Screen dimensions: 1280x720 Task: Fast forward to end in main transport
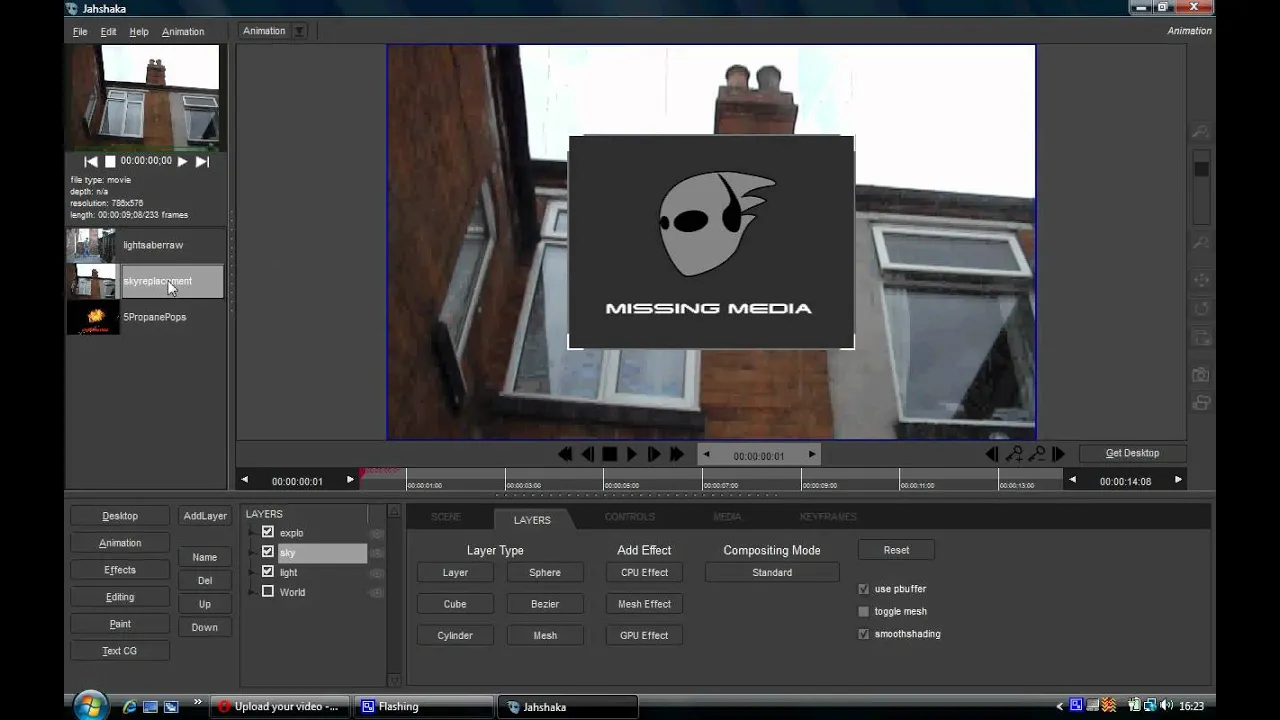point(677,454)
